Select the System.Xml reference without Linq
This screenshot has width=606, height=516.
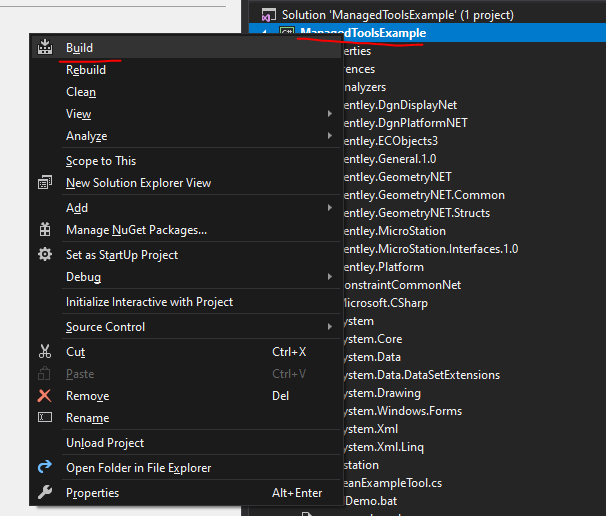coord(371,429)
